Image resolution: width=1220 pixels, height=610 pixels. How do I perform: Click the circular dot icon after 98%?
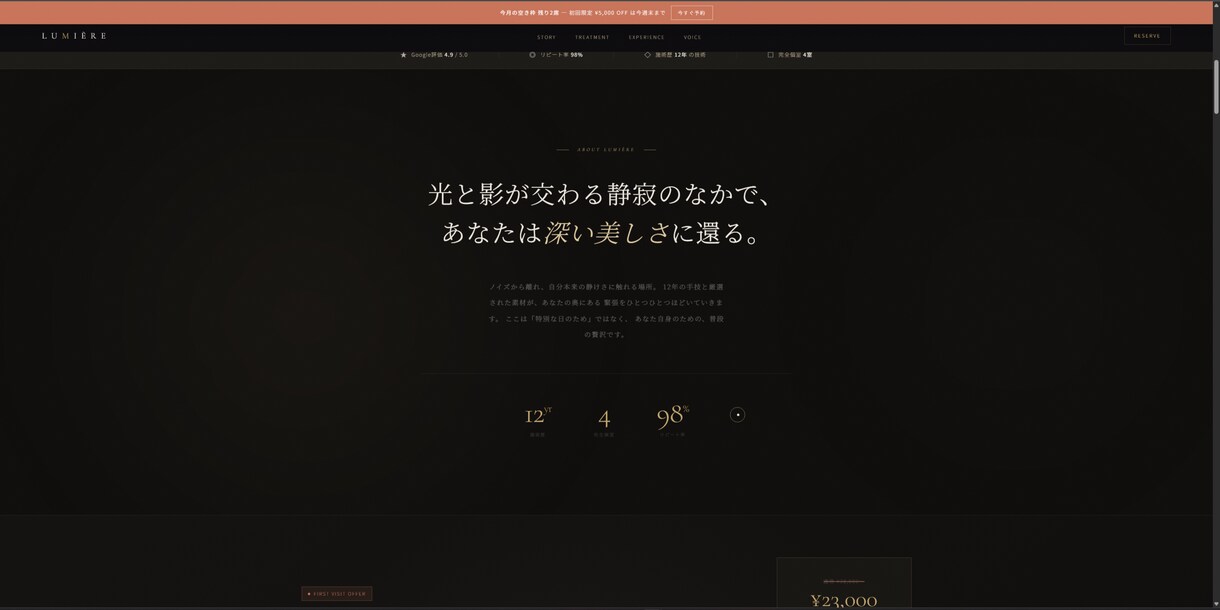pyautogui.click(x=737, y=415)
